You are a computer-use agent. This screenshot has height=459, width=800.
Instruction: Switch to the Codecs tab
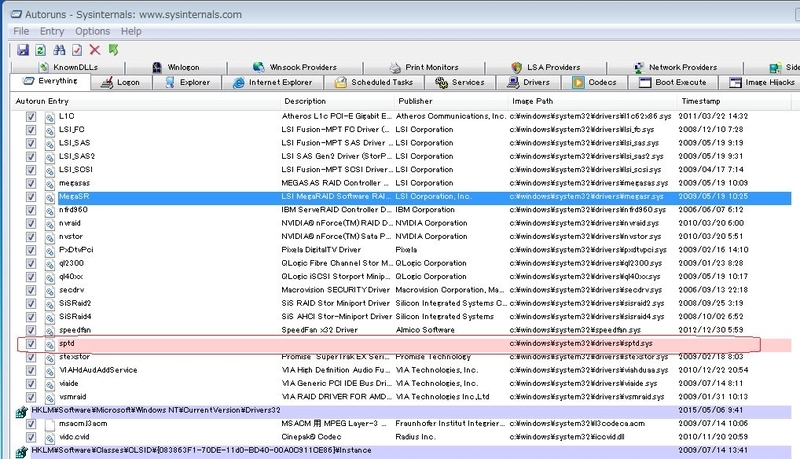(594, 82)
